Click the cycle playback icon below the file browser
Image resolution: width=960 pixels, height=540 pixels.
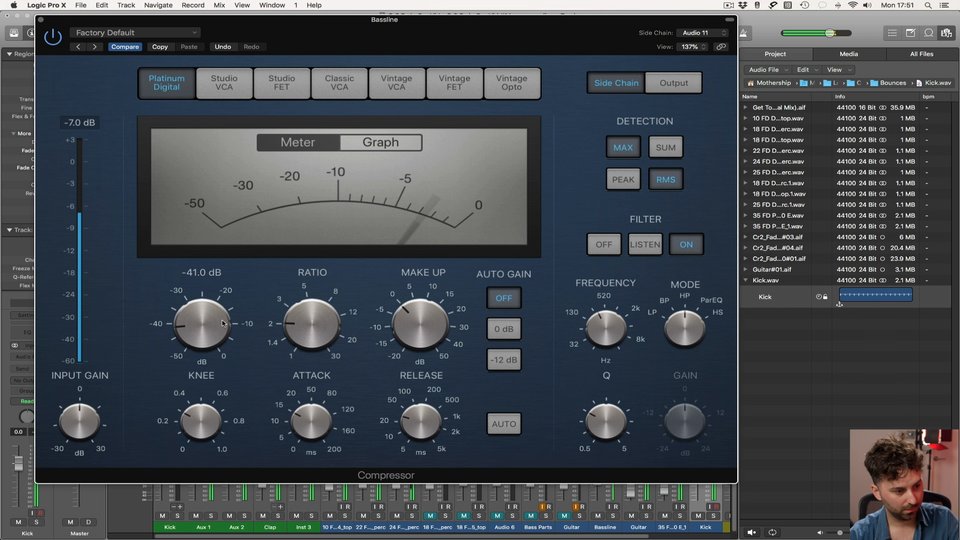772,532
